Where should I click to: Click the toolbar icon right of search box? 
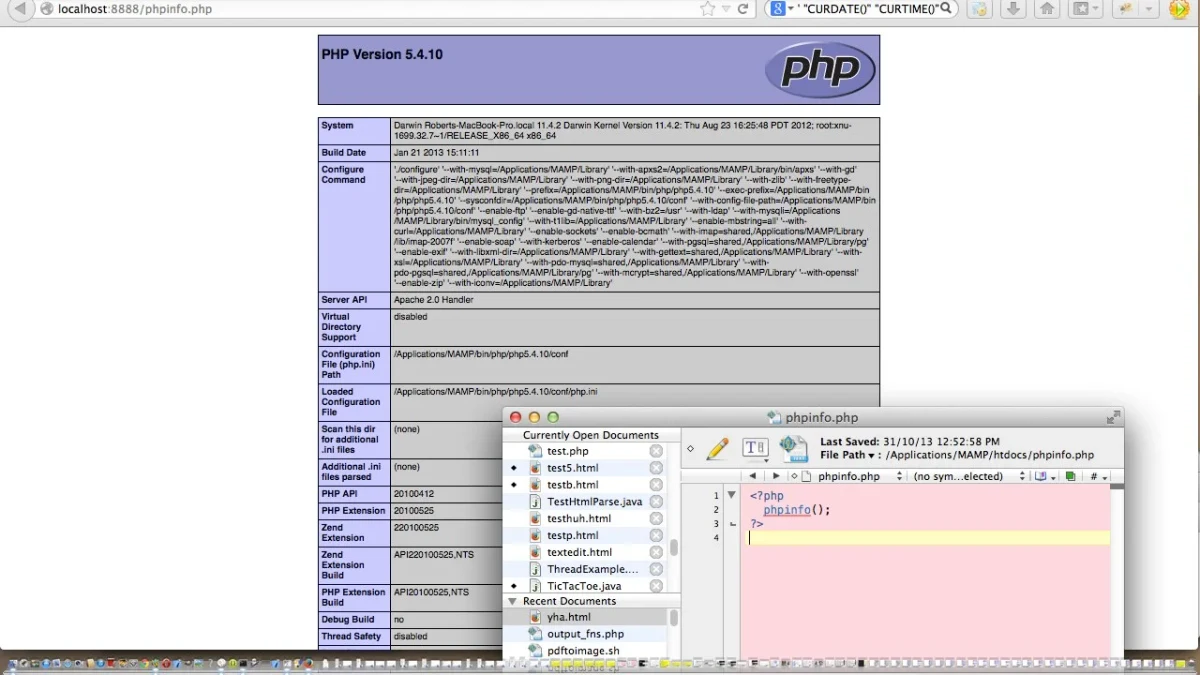[980, 9]
